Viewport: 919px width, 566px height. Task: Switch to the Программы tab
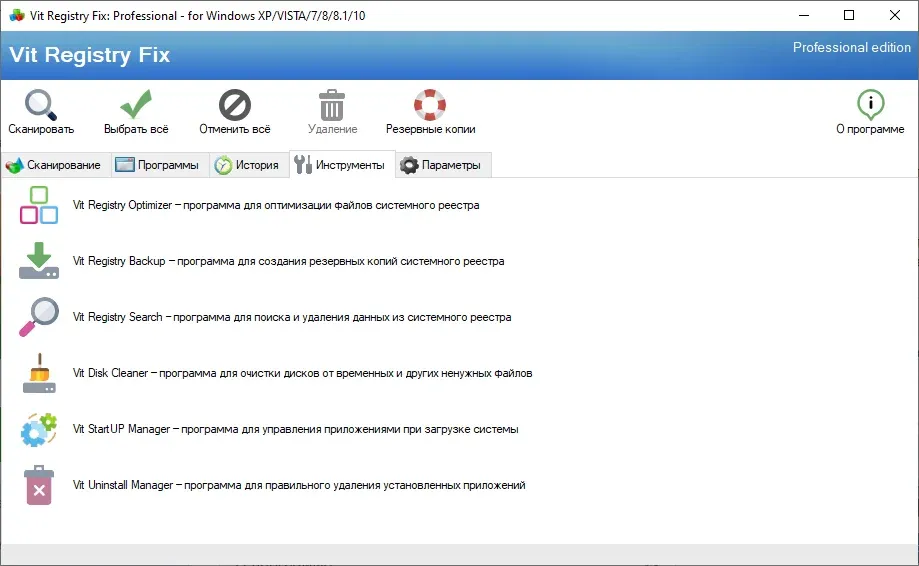click(x=159, y=165)
